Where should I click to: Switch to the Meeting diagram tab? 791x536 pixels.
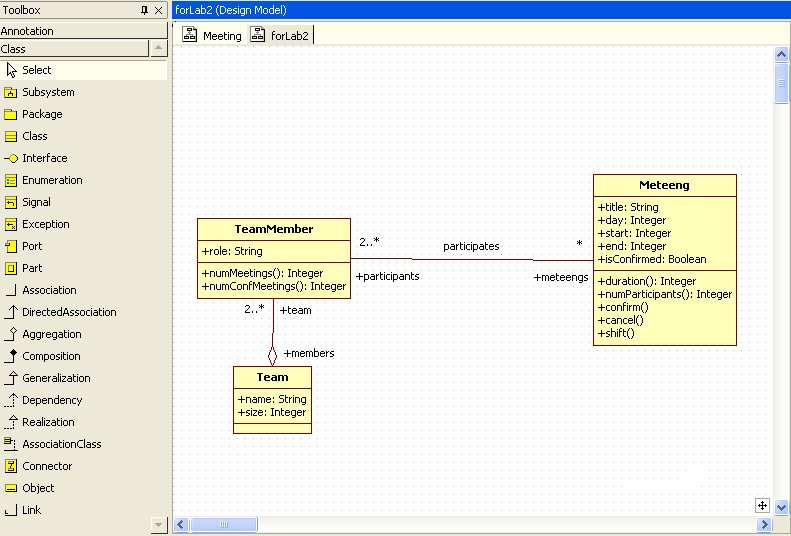point(212,35)
